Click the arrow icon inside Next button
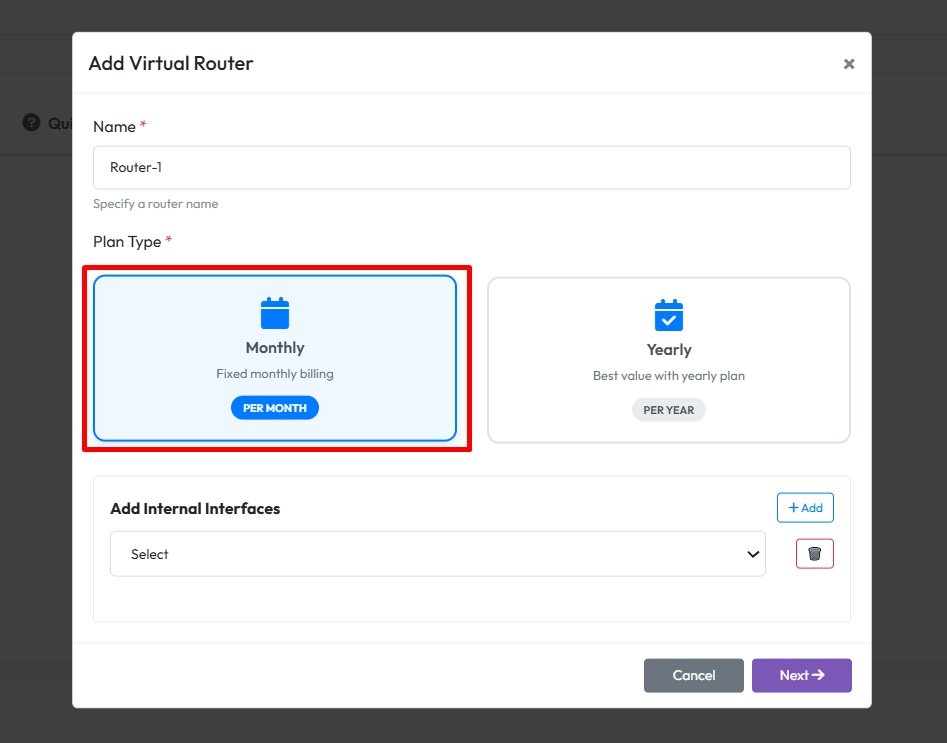This screenshot has width=947, height=743. (819, 675)
